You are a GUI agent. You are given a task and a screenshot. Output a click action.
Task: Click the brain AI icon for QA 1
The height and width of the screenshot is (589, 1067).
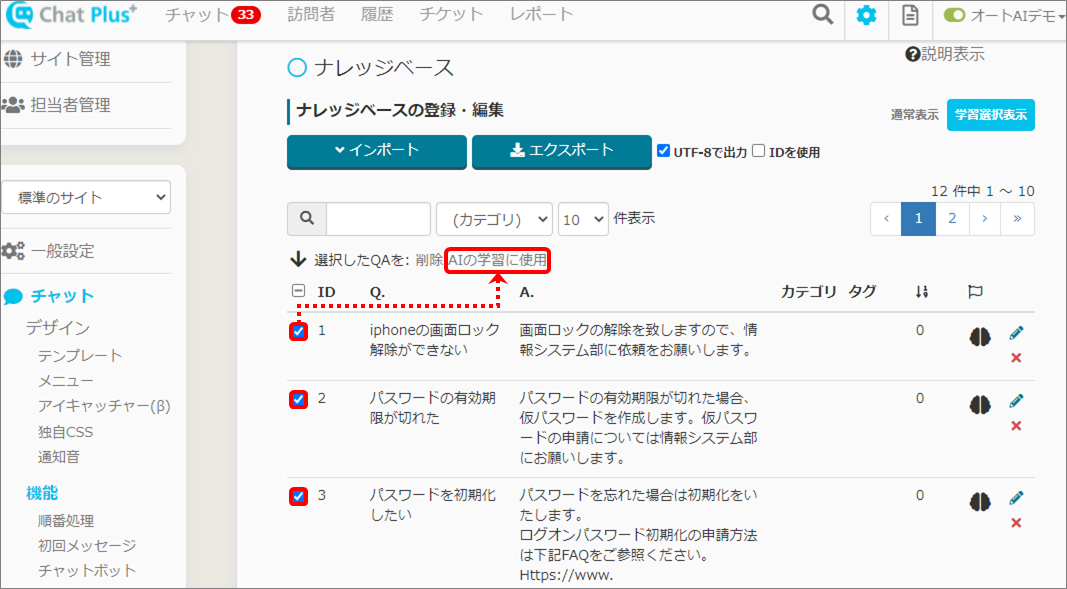click(979, 337)
